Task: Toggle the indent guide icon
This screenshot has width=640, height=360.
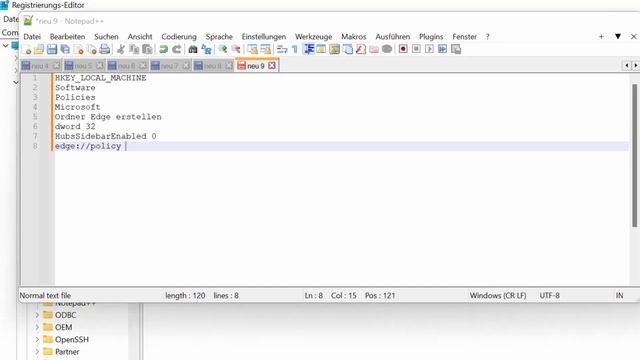Action: click(309, 50)
